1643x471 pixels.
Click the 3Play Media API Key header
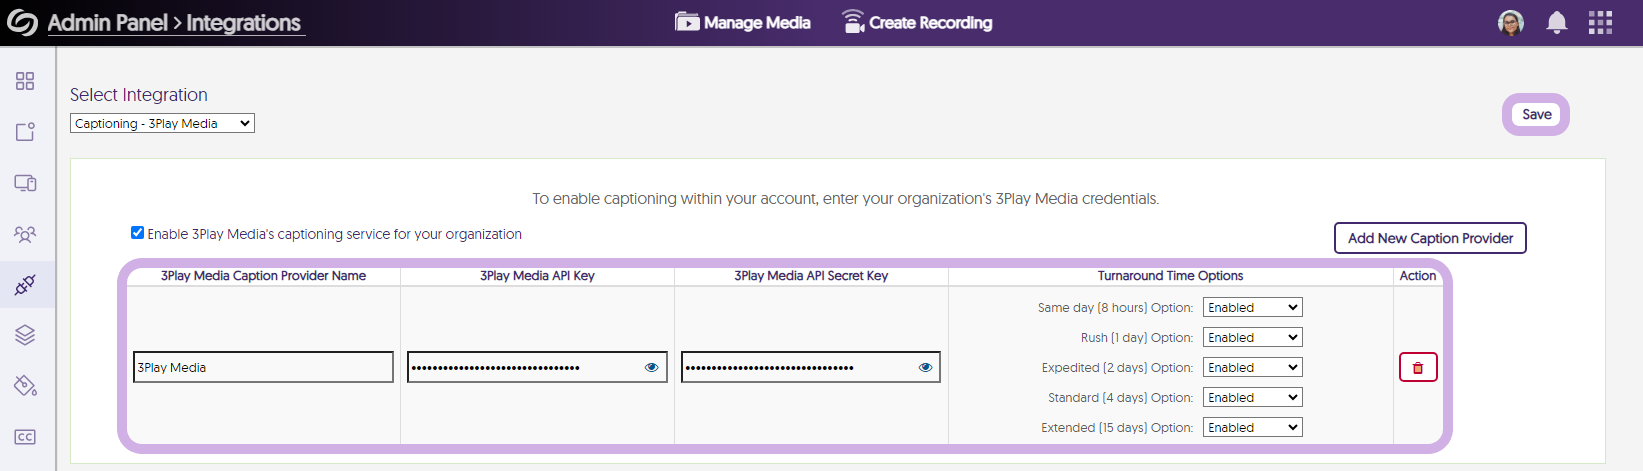click(537, 276)
